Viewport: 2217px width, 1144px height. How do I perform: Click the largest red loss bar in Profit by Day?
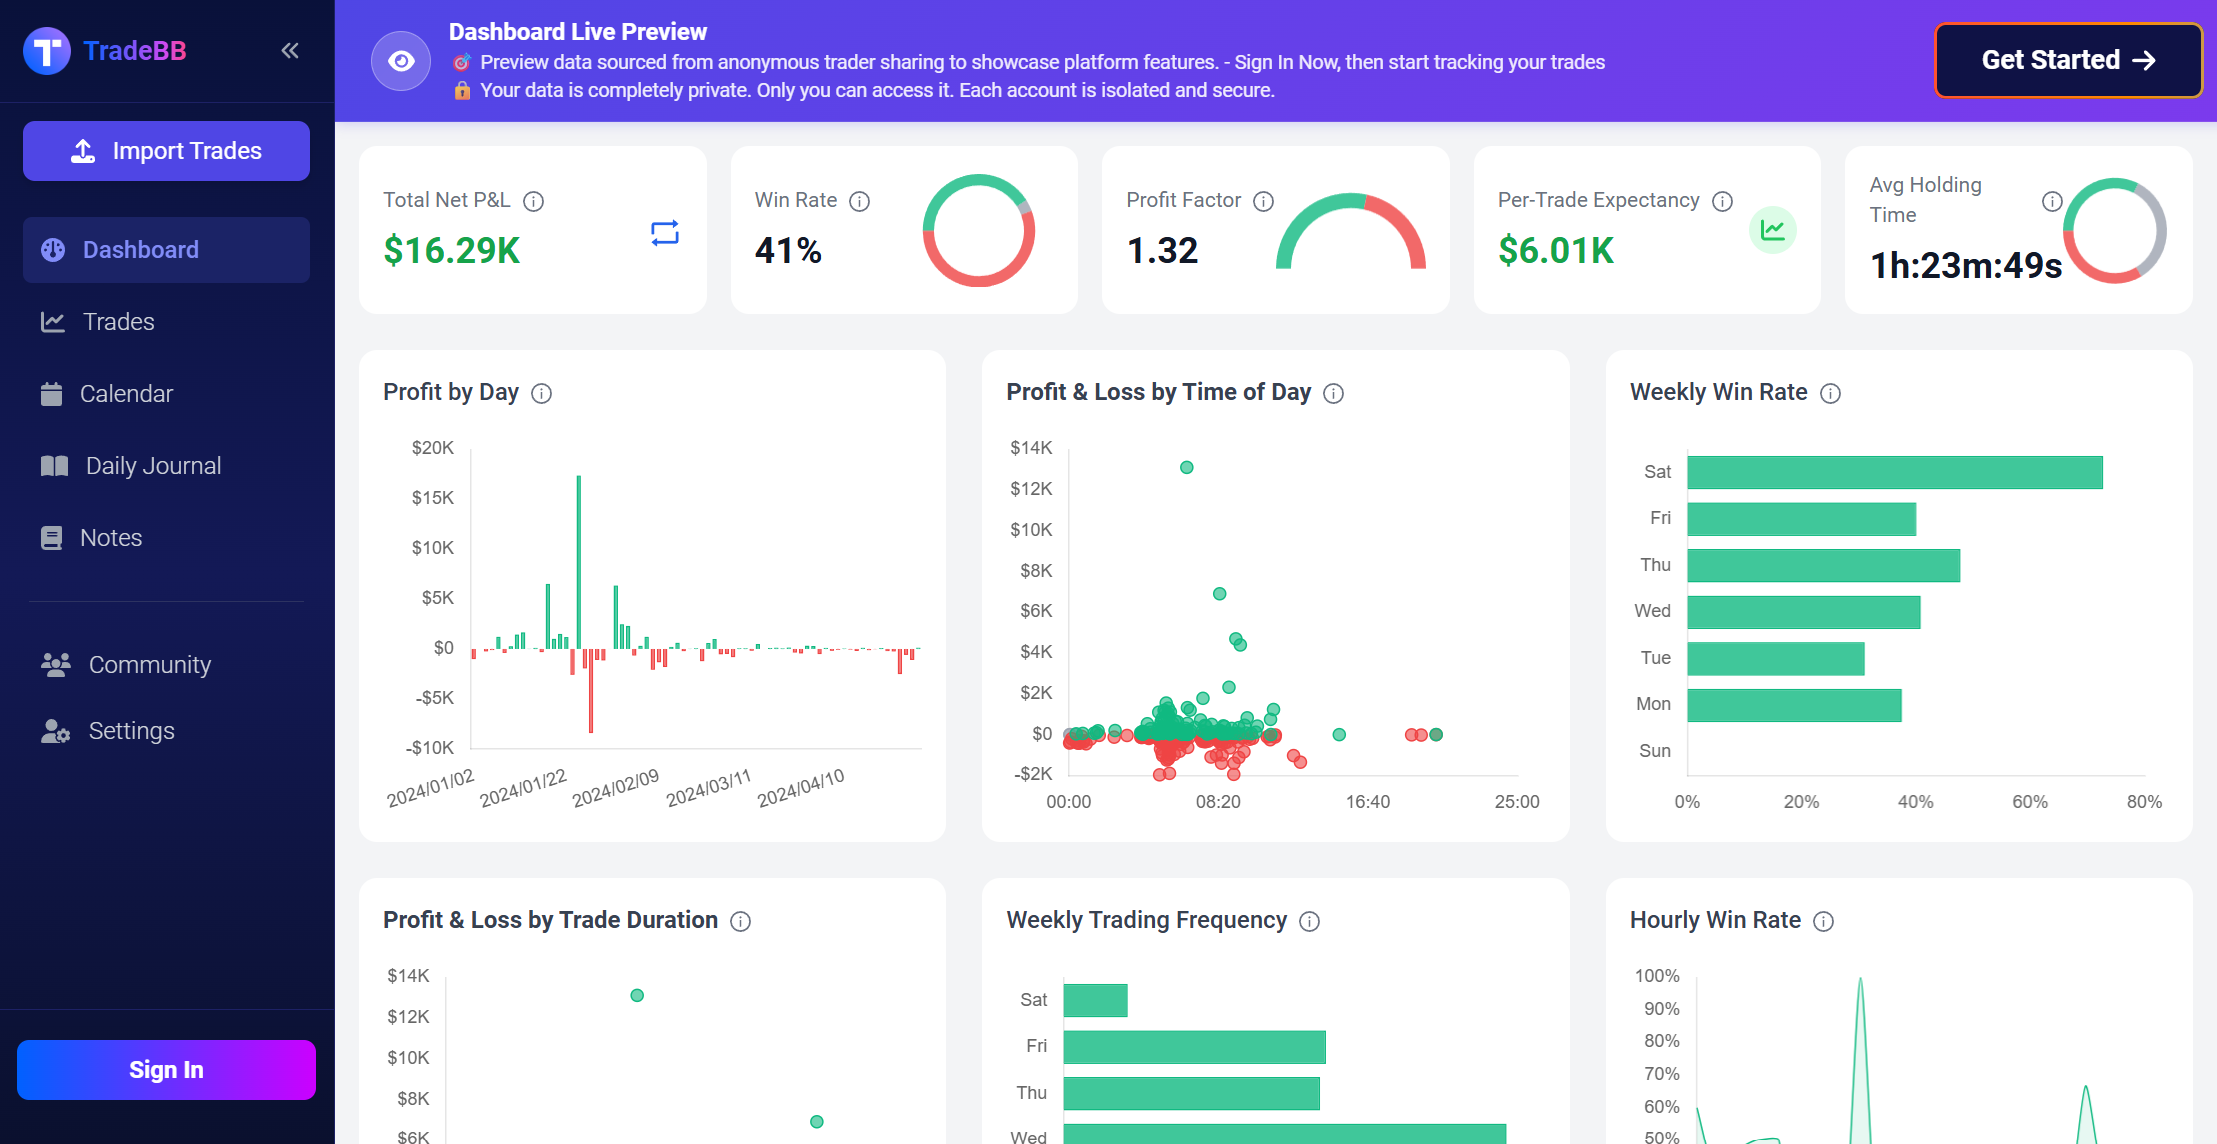[x=591, y=691]
